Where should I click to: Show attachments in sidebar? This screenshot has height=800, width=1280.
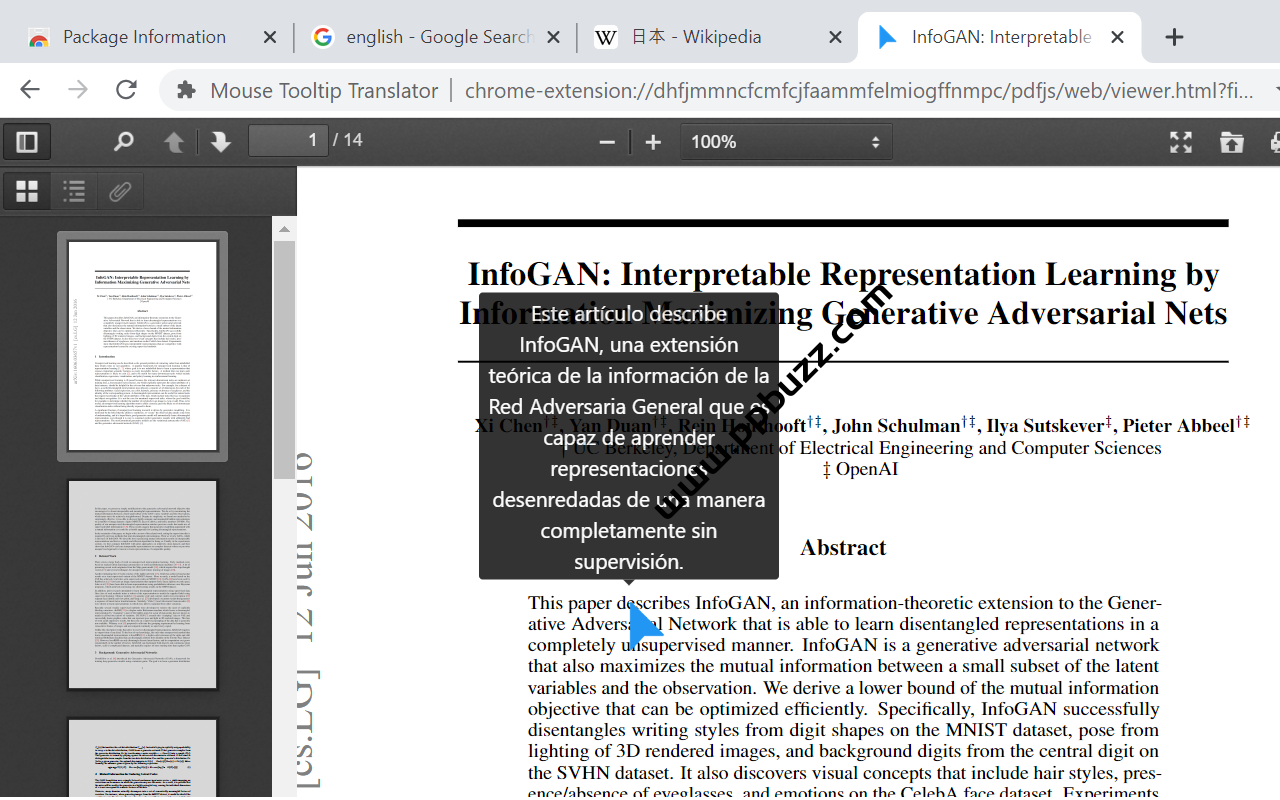(x=120, y=191)
